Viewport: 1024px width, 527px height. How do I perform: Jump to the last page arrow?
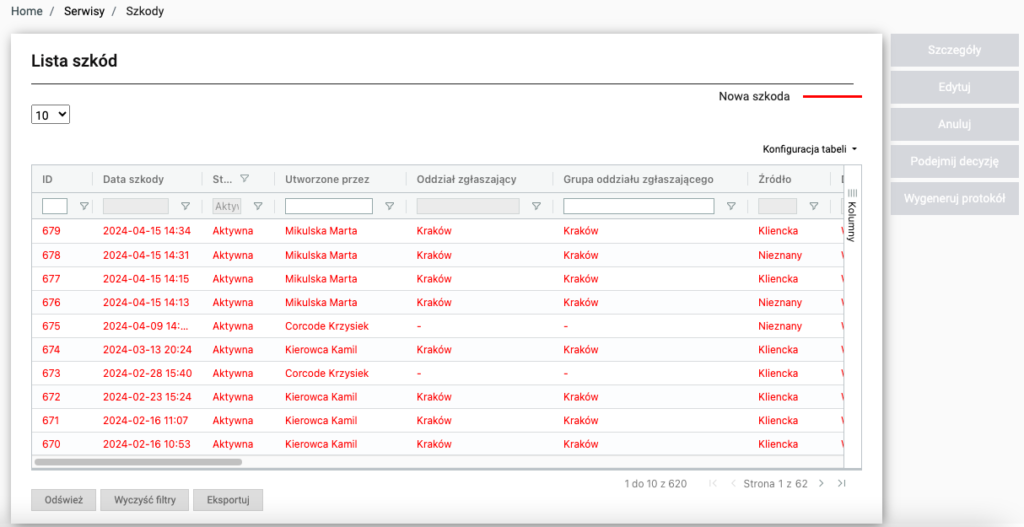(x=842, y=484)
